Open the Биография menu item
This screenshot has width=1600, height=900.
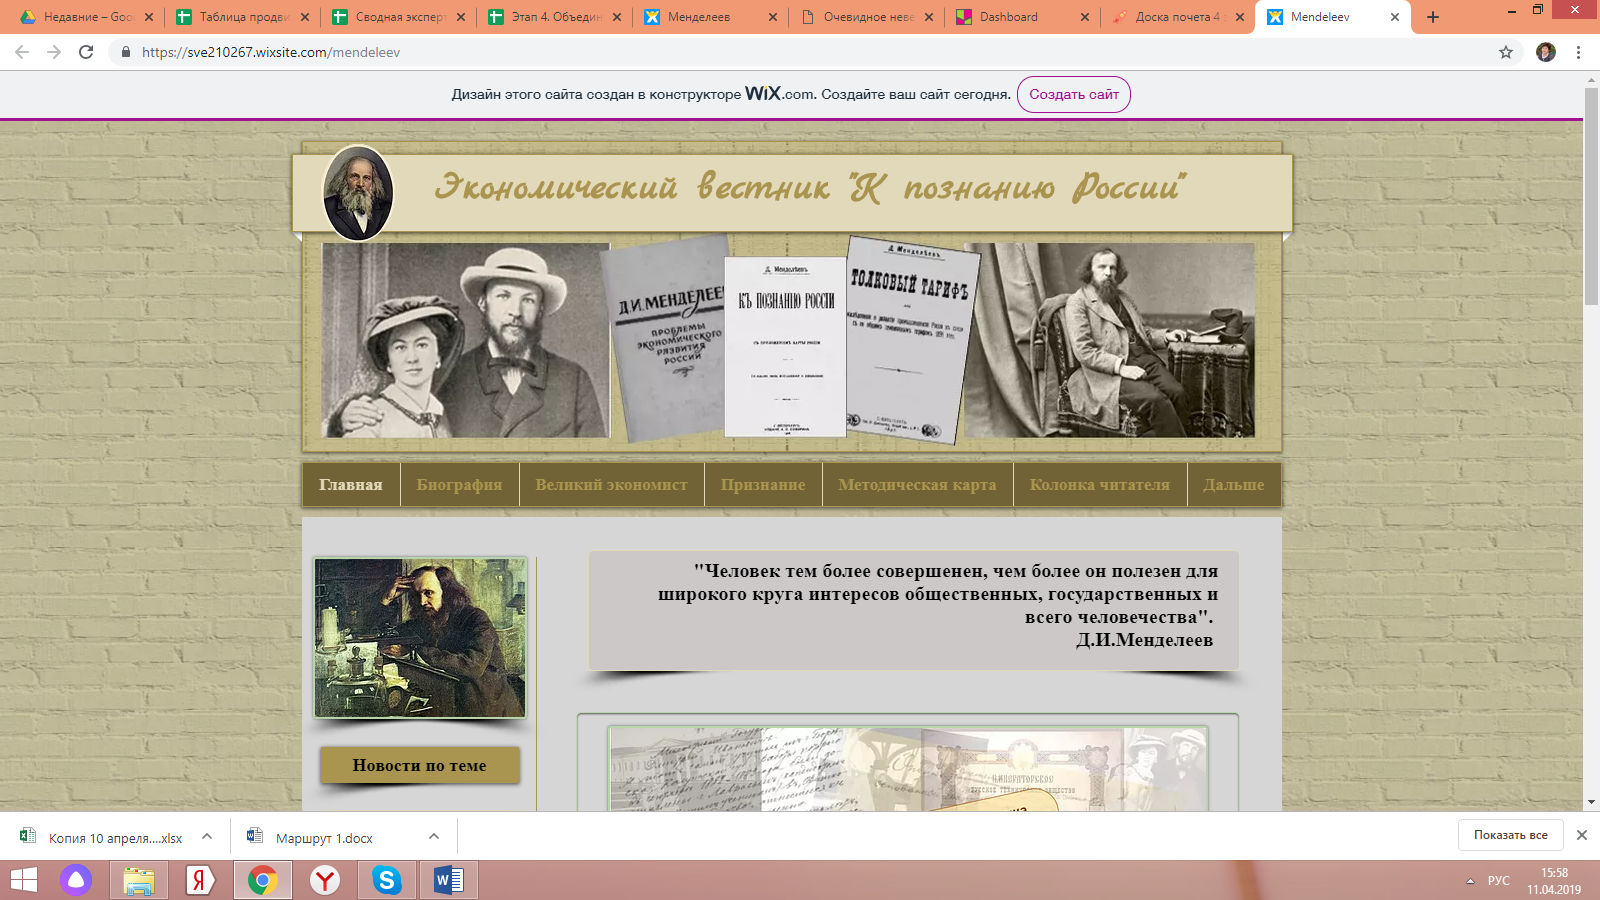(459, 485)
